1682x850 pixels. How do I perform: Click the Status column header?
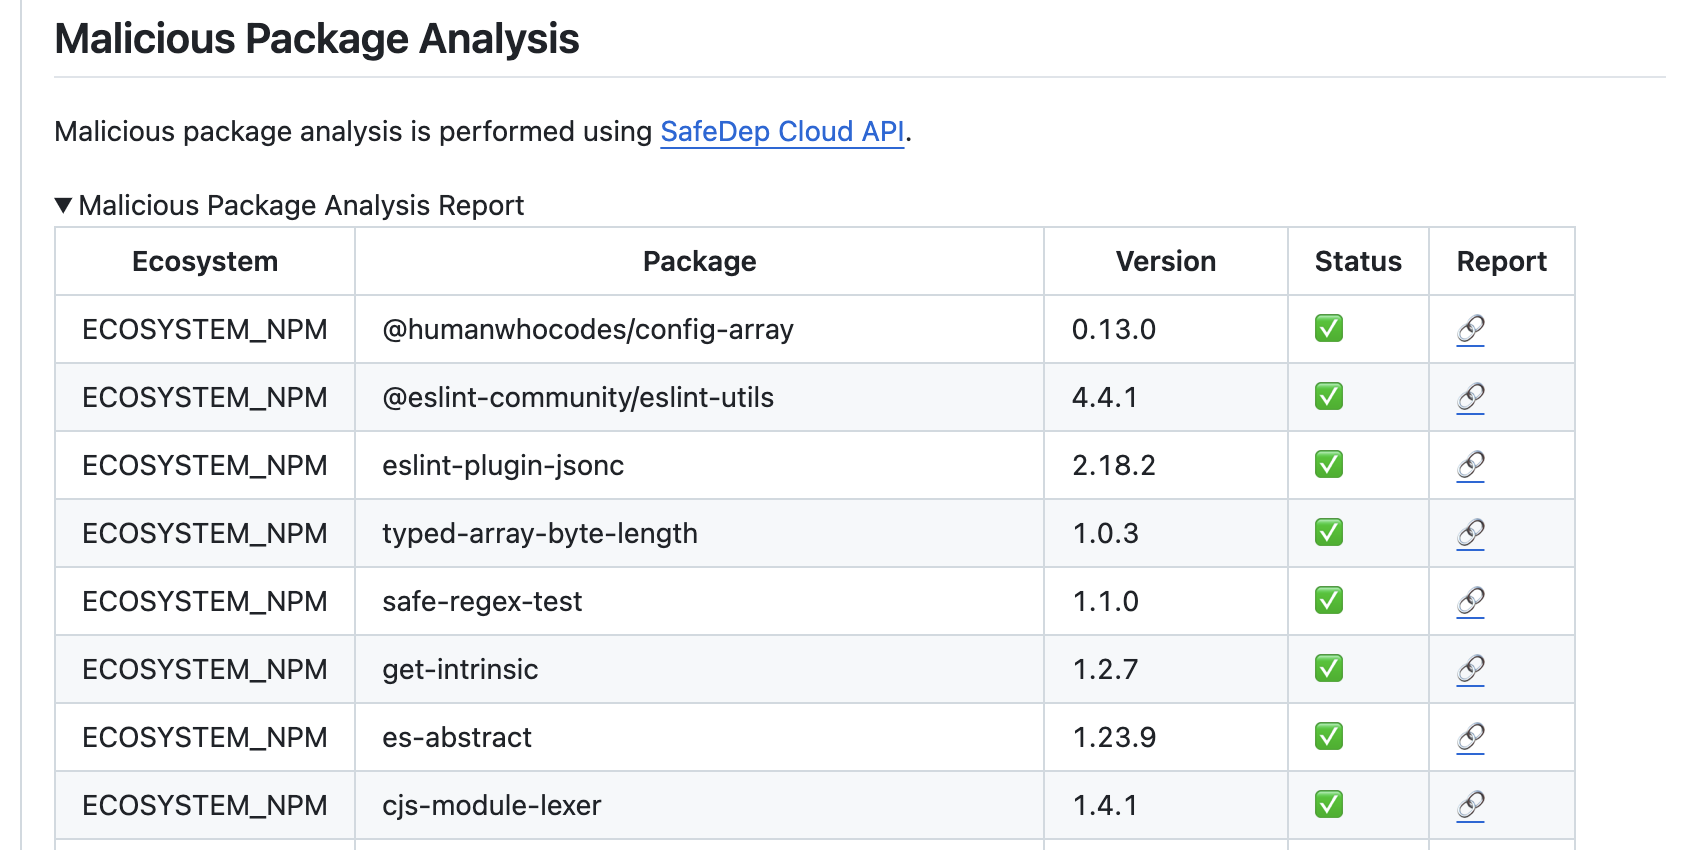(x=1358, y=262)
